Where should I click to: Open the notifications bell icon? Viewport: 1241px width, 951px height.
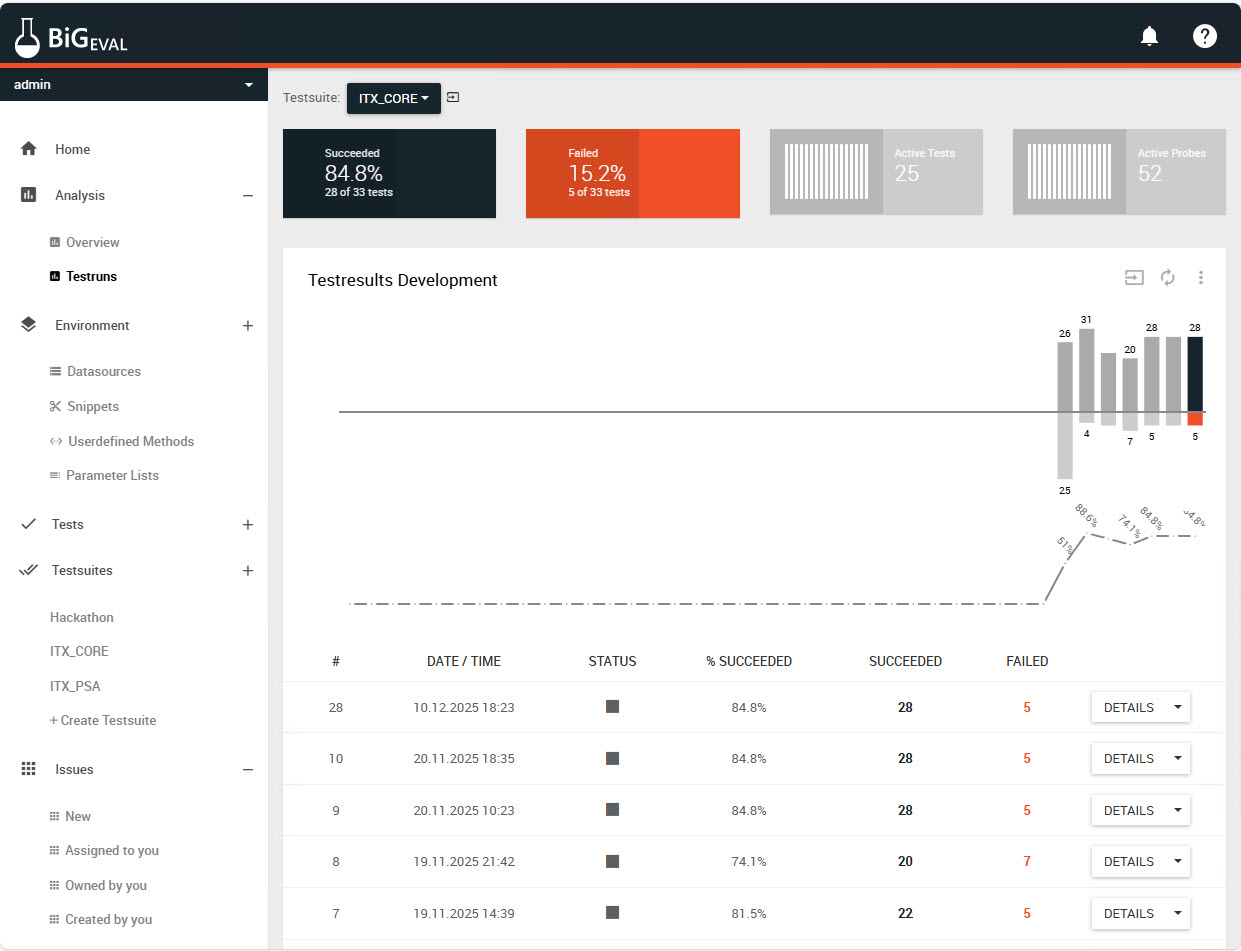1149,37
